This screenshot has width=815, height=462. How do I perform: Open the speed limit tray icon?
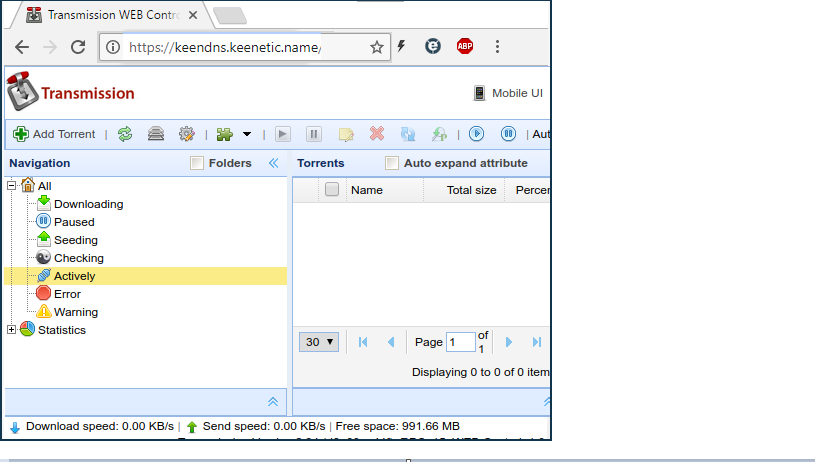(x=156, y=134)
